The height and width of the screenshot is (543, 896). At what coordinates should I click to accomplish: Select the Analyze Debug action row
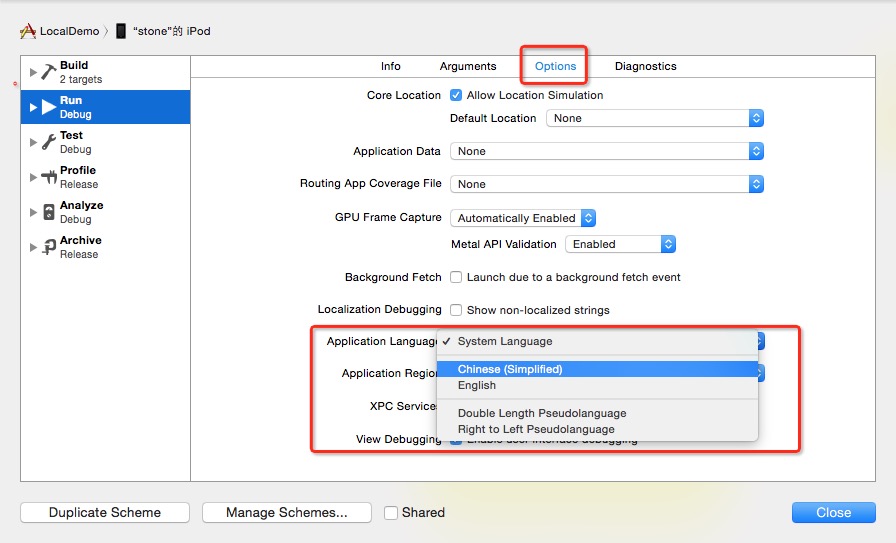pyautogui.click(x=106, y=212)
